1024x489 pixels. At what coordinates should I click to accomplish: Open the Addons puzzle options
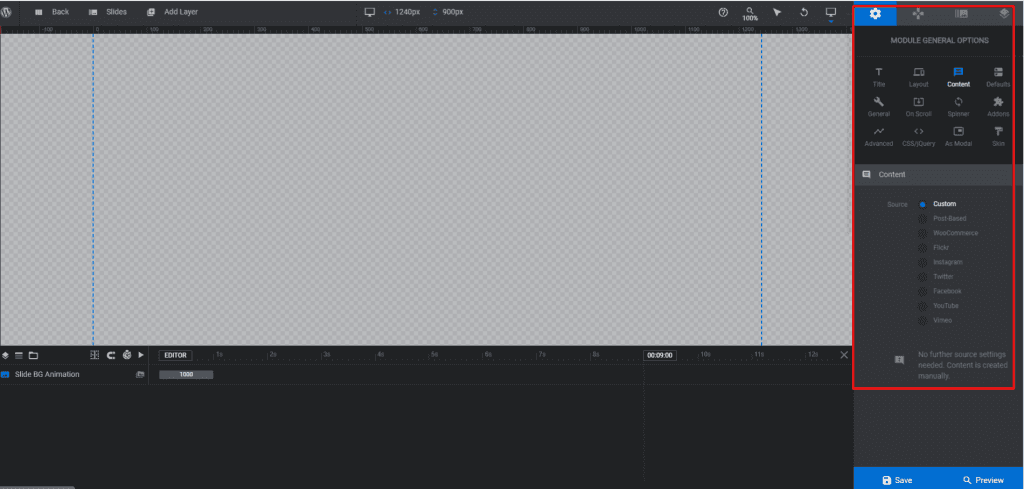coord(998,107)
